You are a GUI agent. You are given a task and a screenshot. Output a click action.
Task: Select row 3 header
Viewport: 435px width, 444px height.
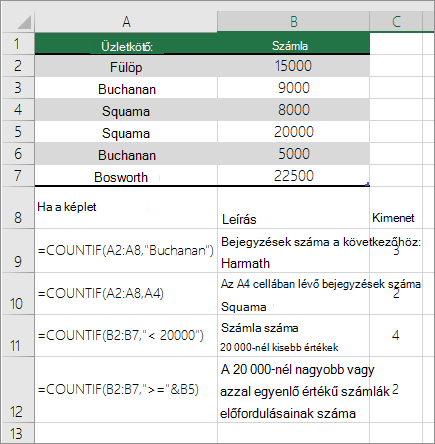click(x=18, y=88)
